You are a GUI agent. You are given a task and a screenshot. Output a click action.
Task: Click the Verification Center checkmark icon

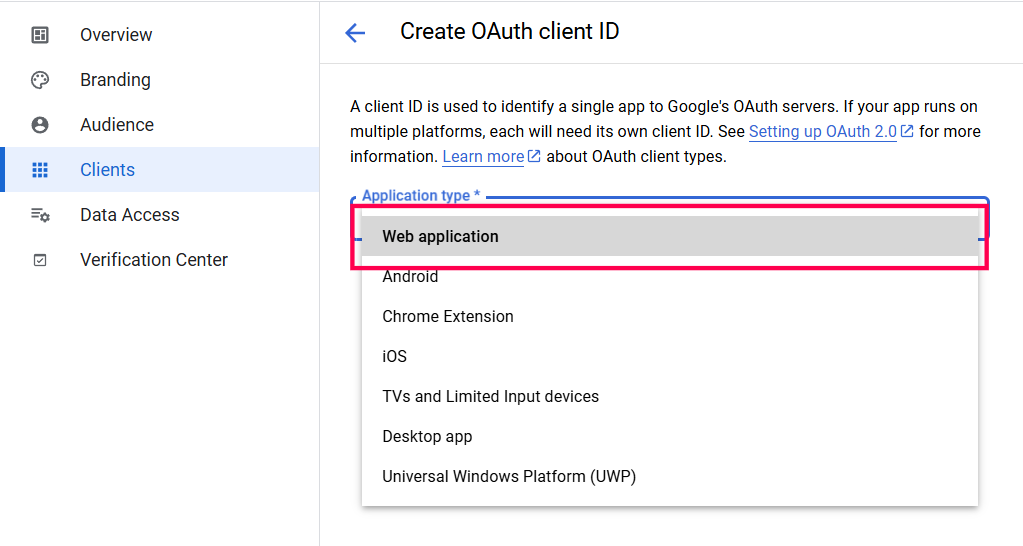pyautogui.click(x=40, y=260)
